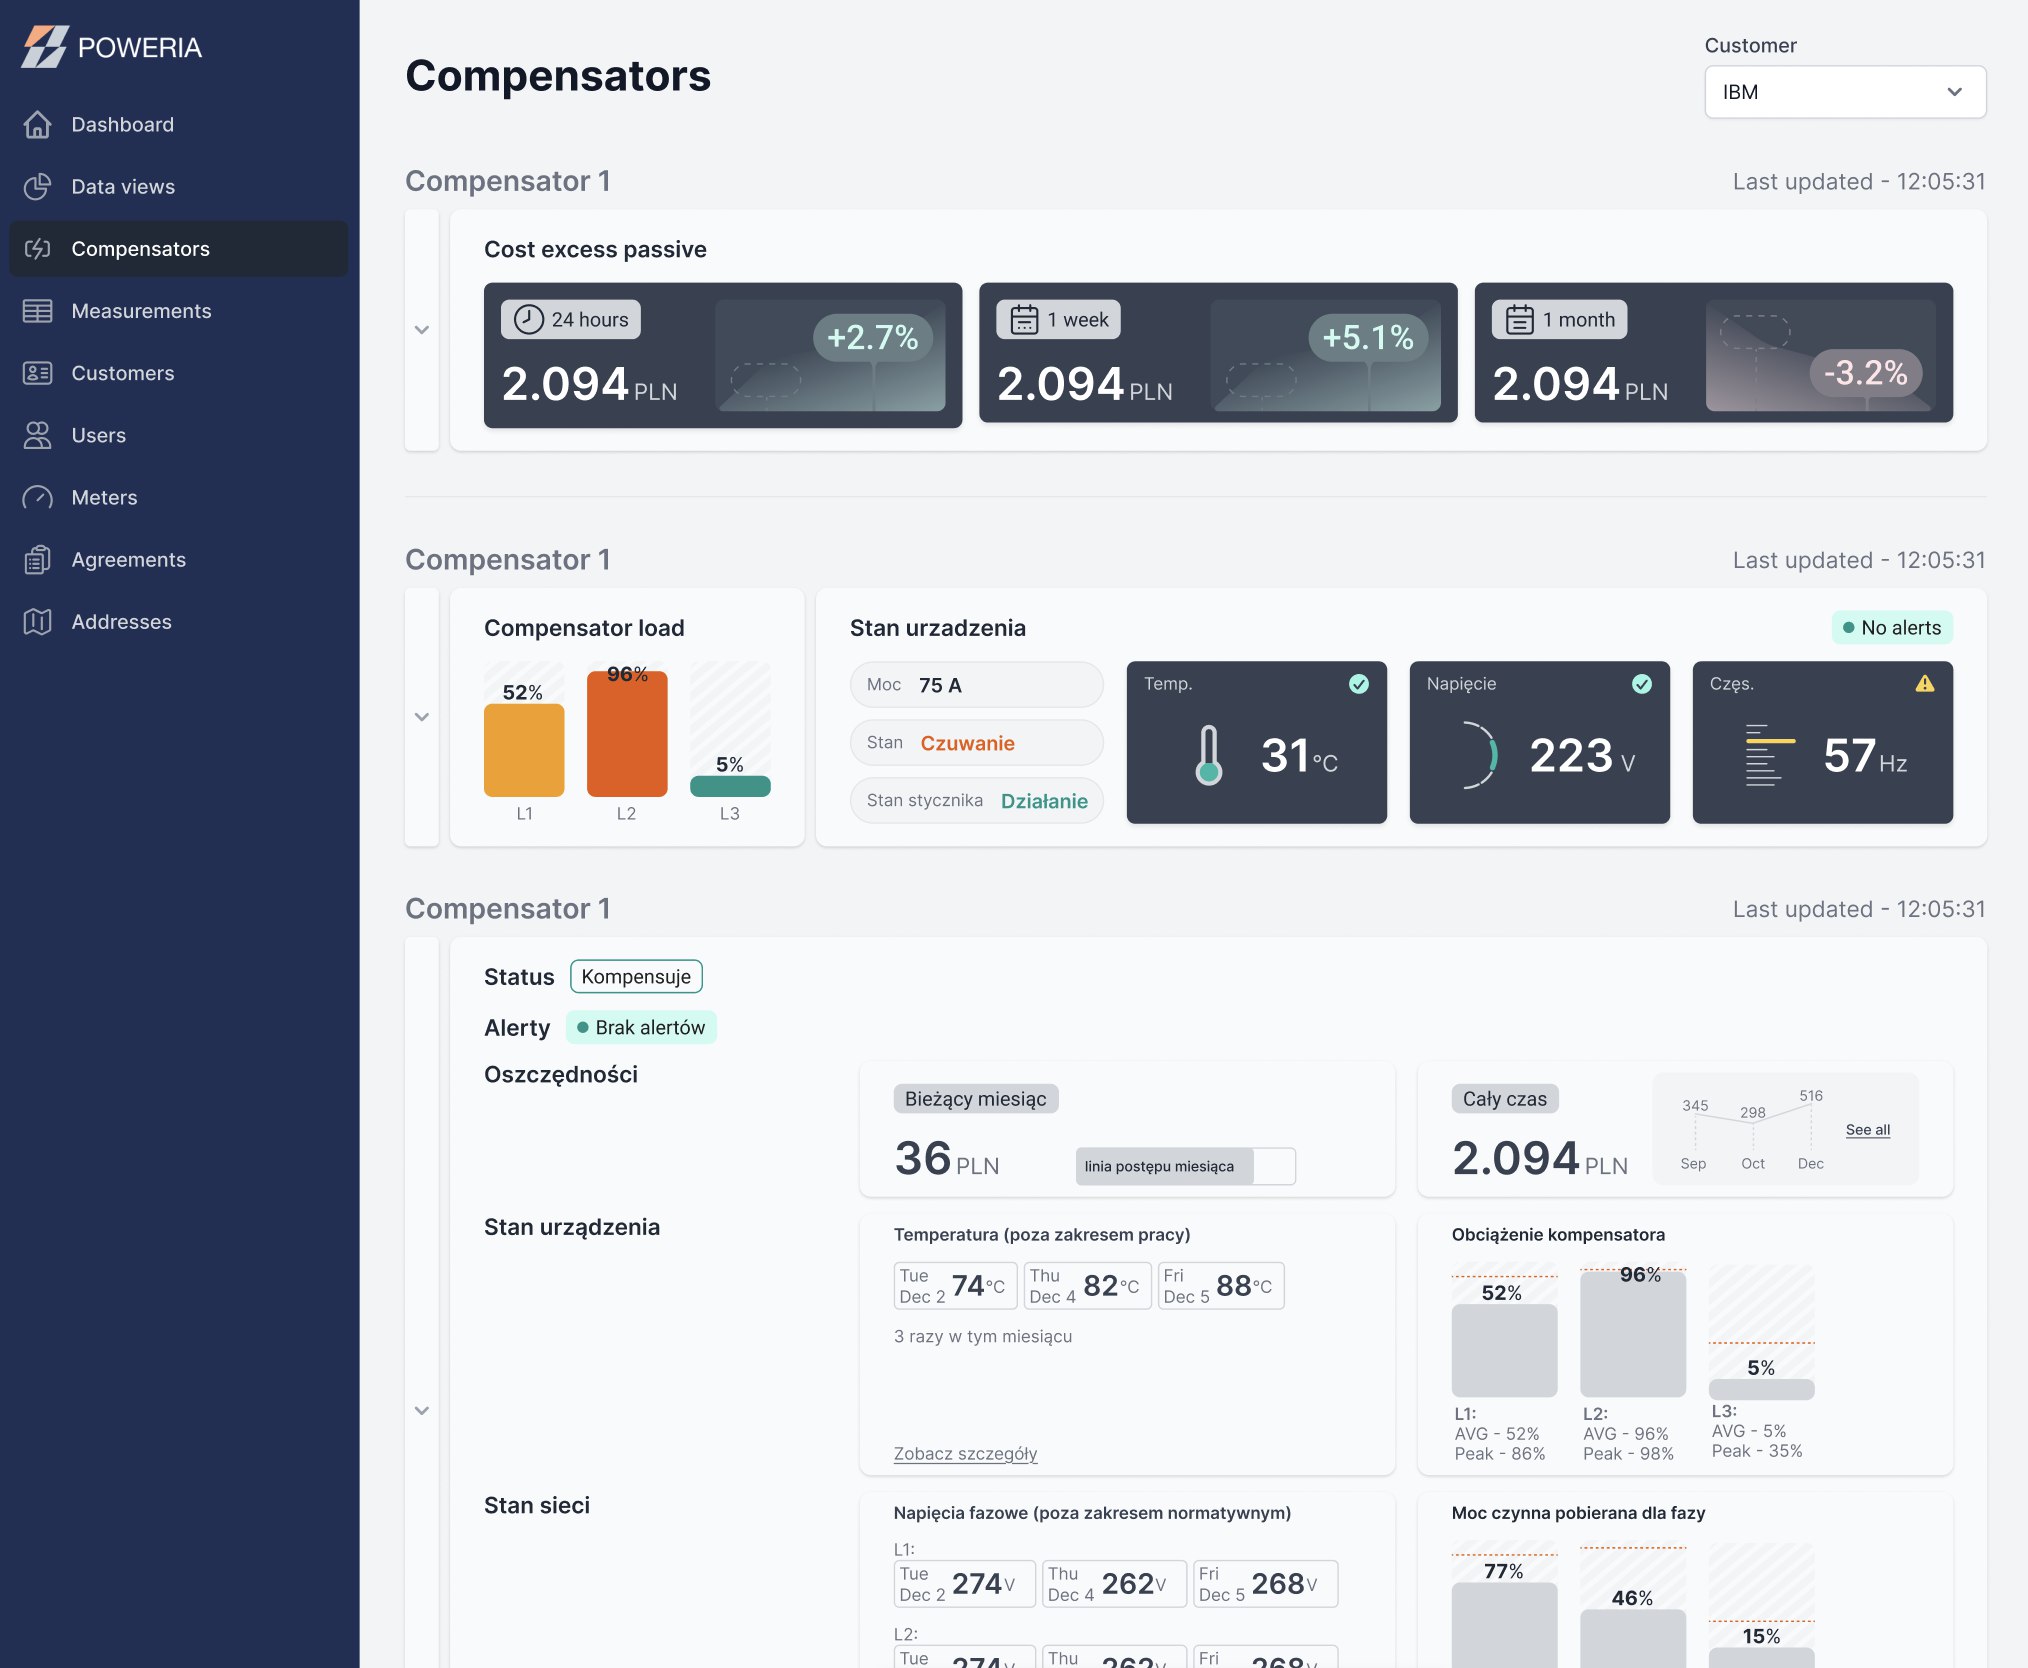Collapse the Cost excess passive panel chevron
2028x1668 pixels.
(x=422, y=330)
